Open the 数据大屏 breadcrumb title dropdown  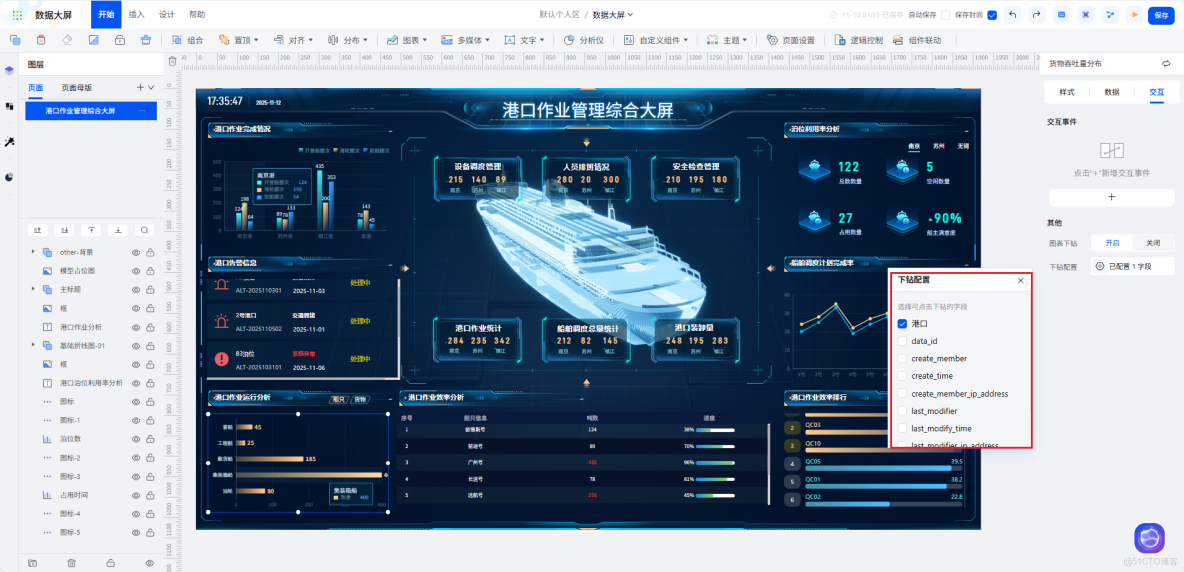[x=612, y=14]
